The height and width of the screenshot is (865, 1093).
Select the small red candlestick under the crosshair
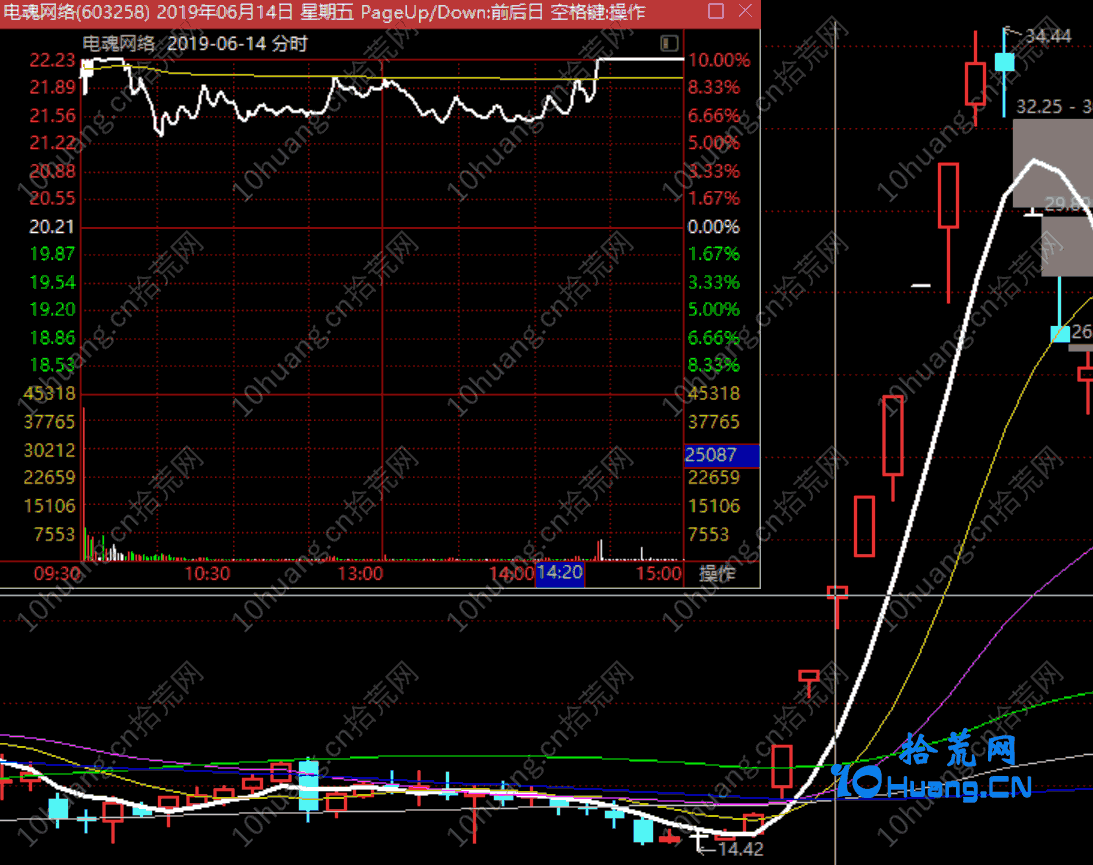[x=837, y=605]
